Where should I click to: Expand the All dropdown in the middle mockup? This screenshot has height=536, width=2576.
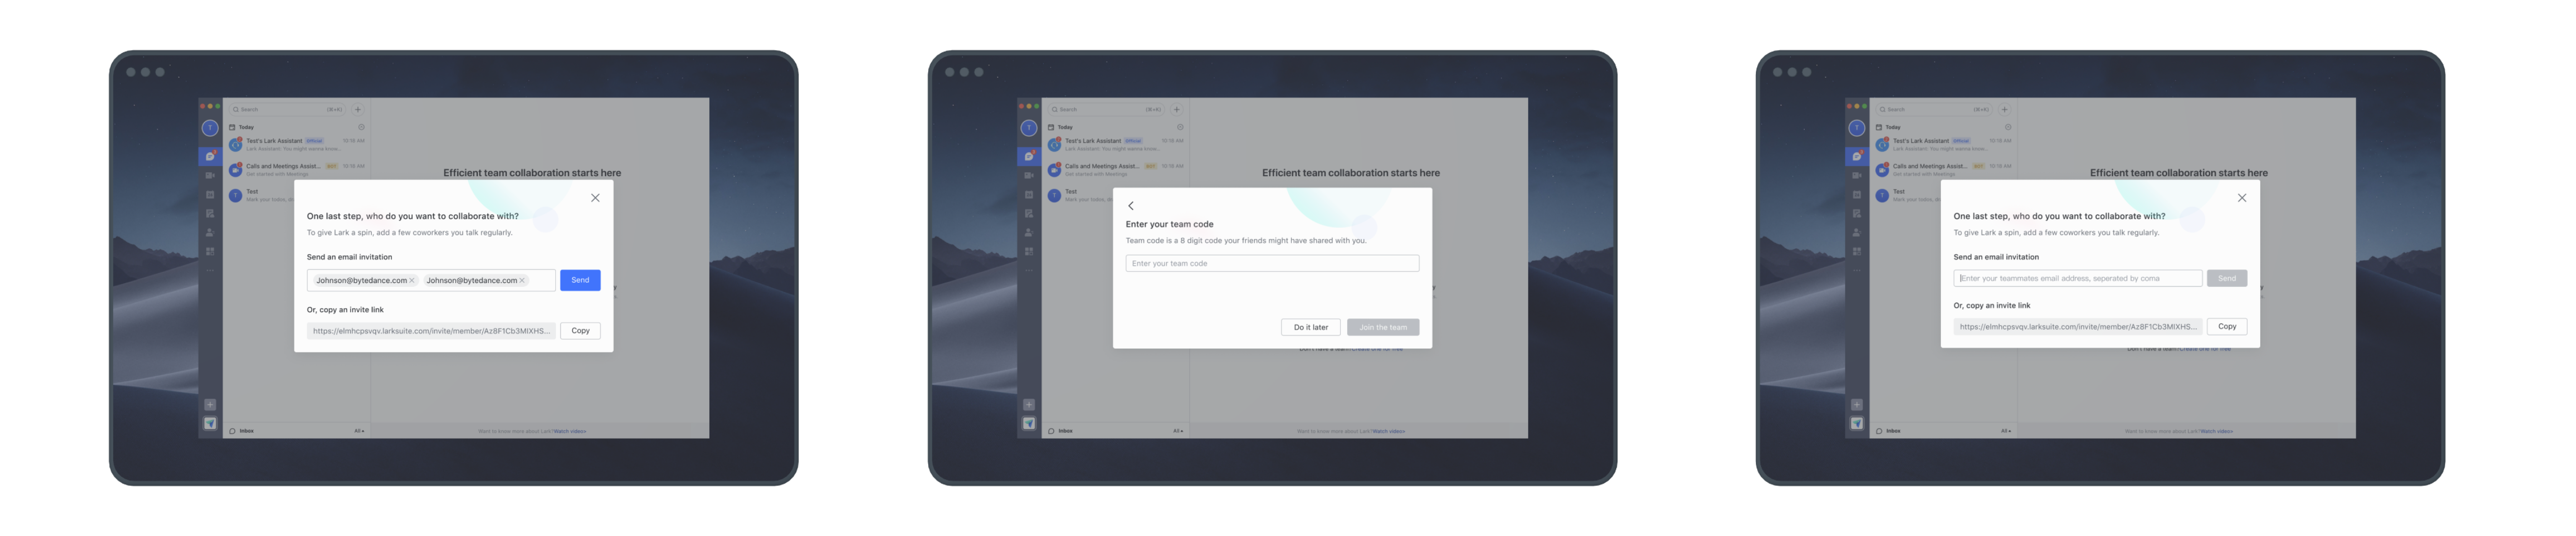pos(1178,431)
